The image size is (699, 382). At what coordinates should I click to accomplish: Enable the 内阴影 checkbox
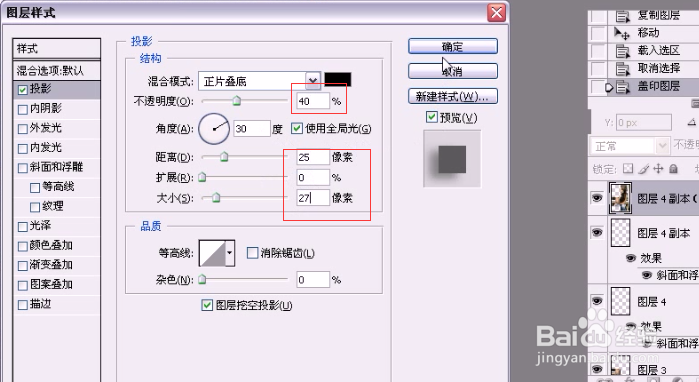point(23,109)
